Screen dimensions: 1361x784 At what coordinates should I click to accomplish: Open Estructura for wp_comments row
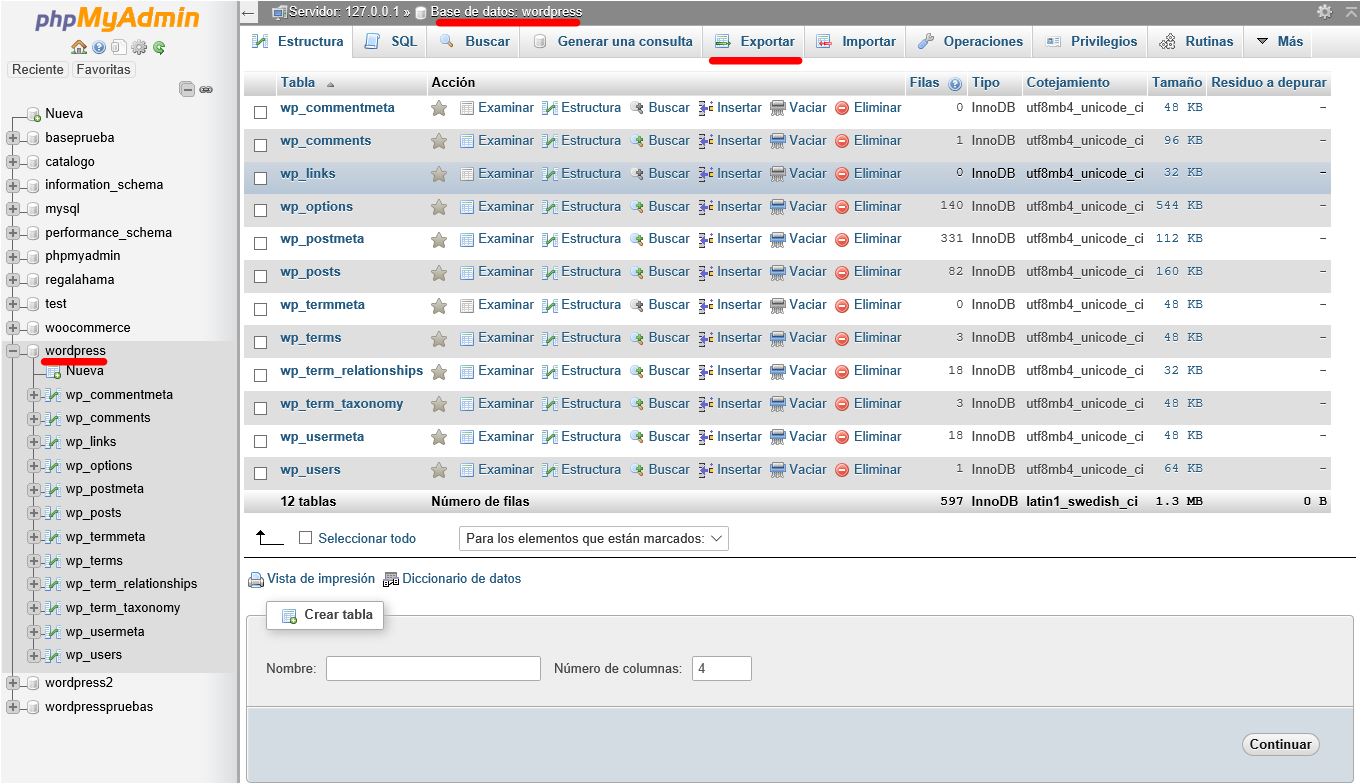(x=581, y=141)
